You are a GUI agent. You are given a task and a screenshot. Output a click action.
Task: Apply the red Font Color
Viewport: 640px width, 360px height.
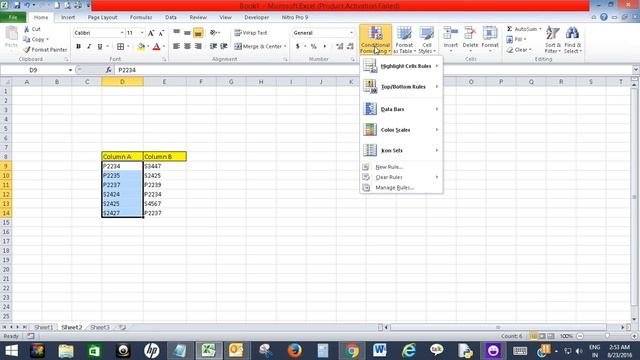tap(156, 47)
